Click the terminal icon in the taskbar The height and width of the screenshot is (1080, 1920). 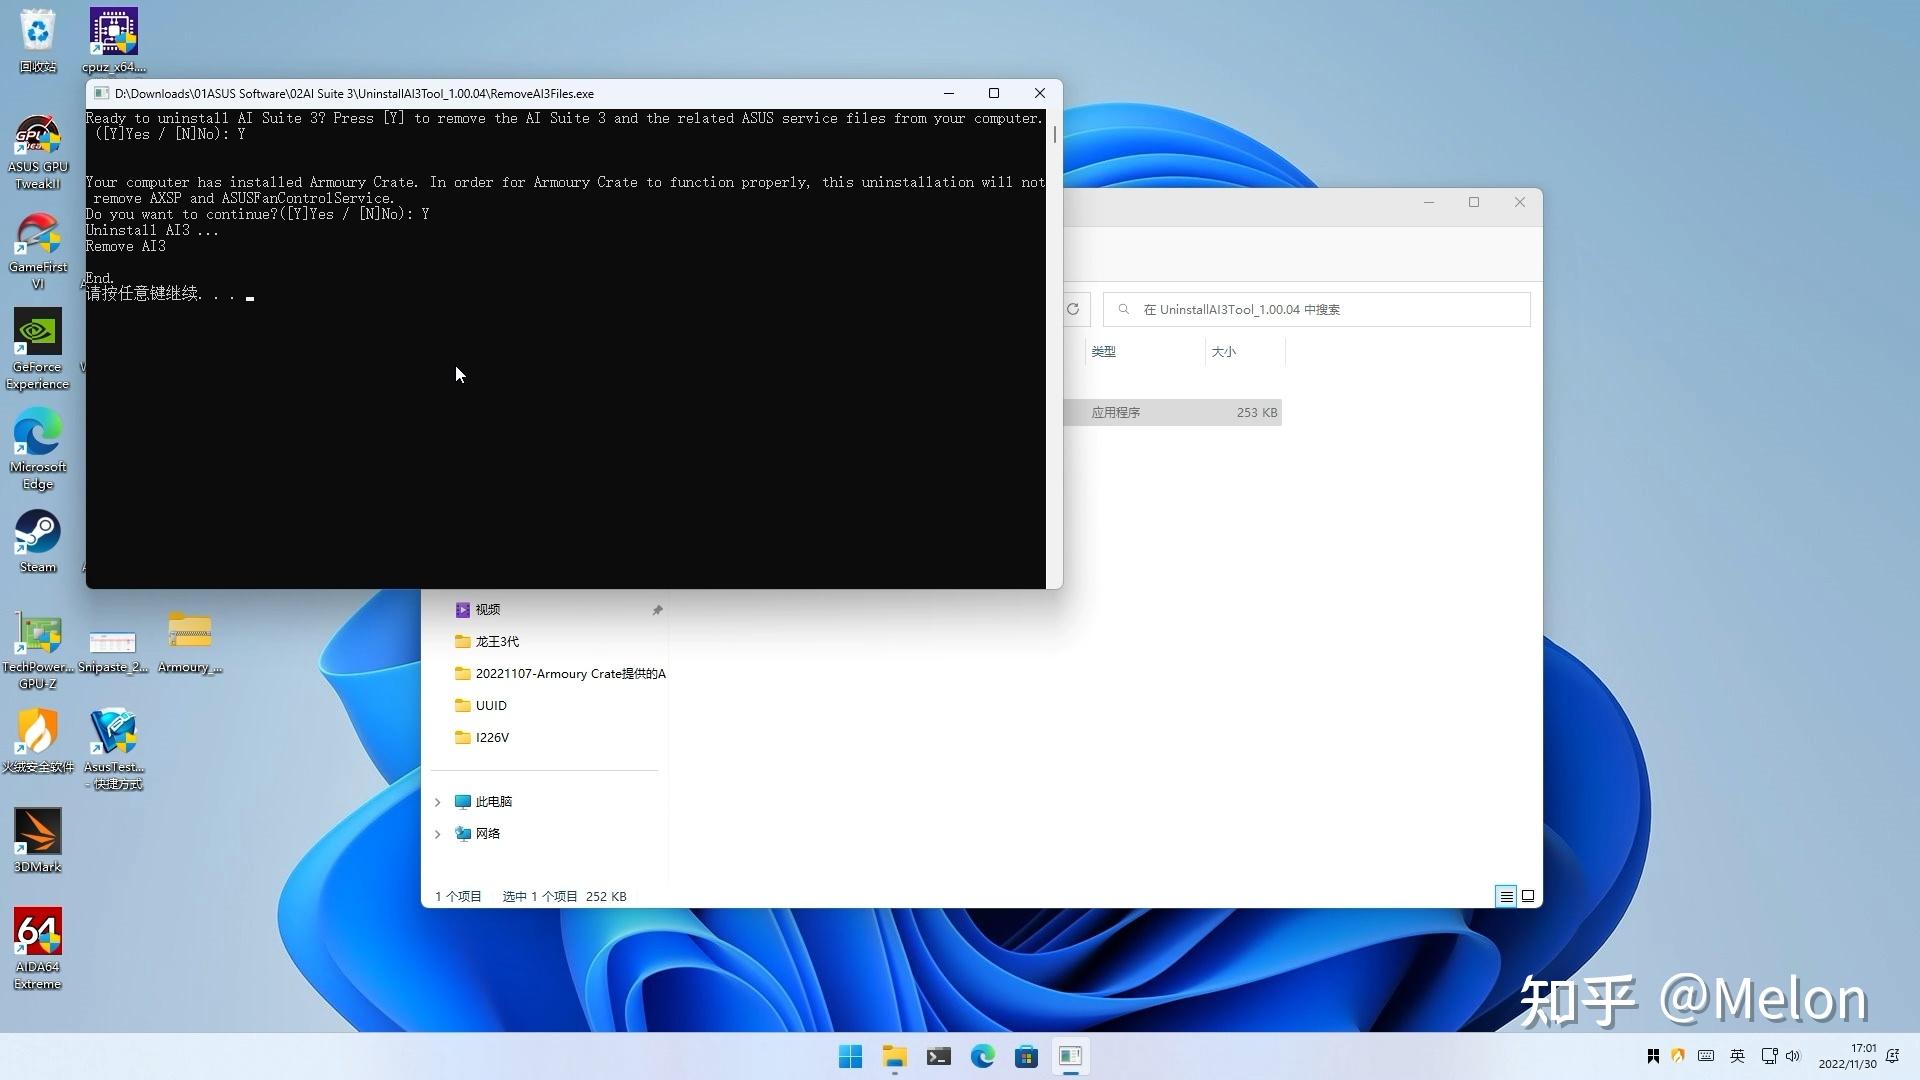[938, 1056]
